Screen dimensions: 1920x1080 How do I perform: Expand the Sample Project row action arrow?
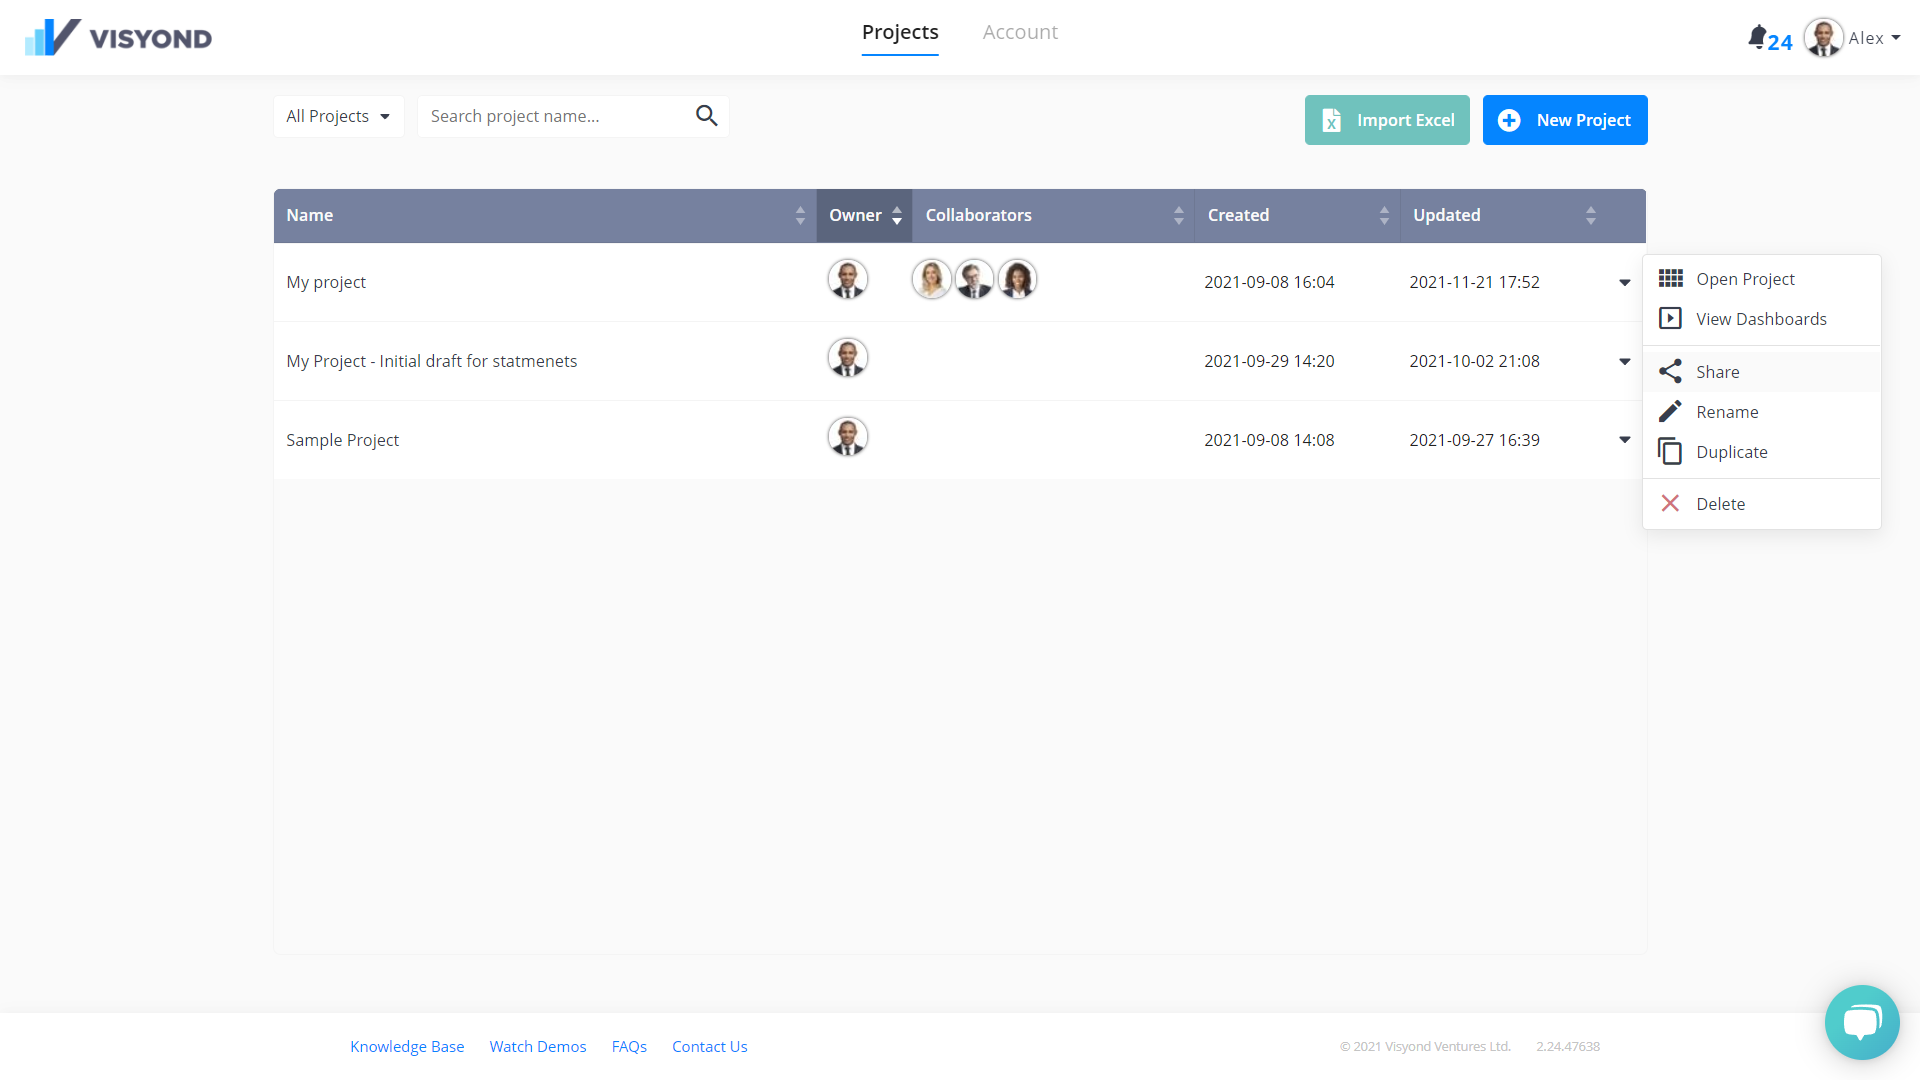[x=1625, y=440]
